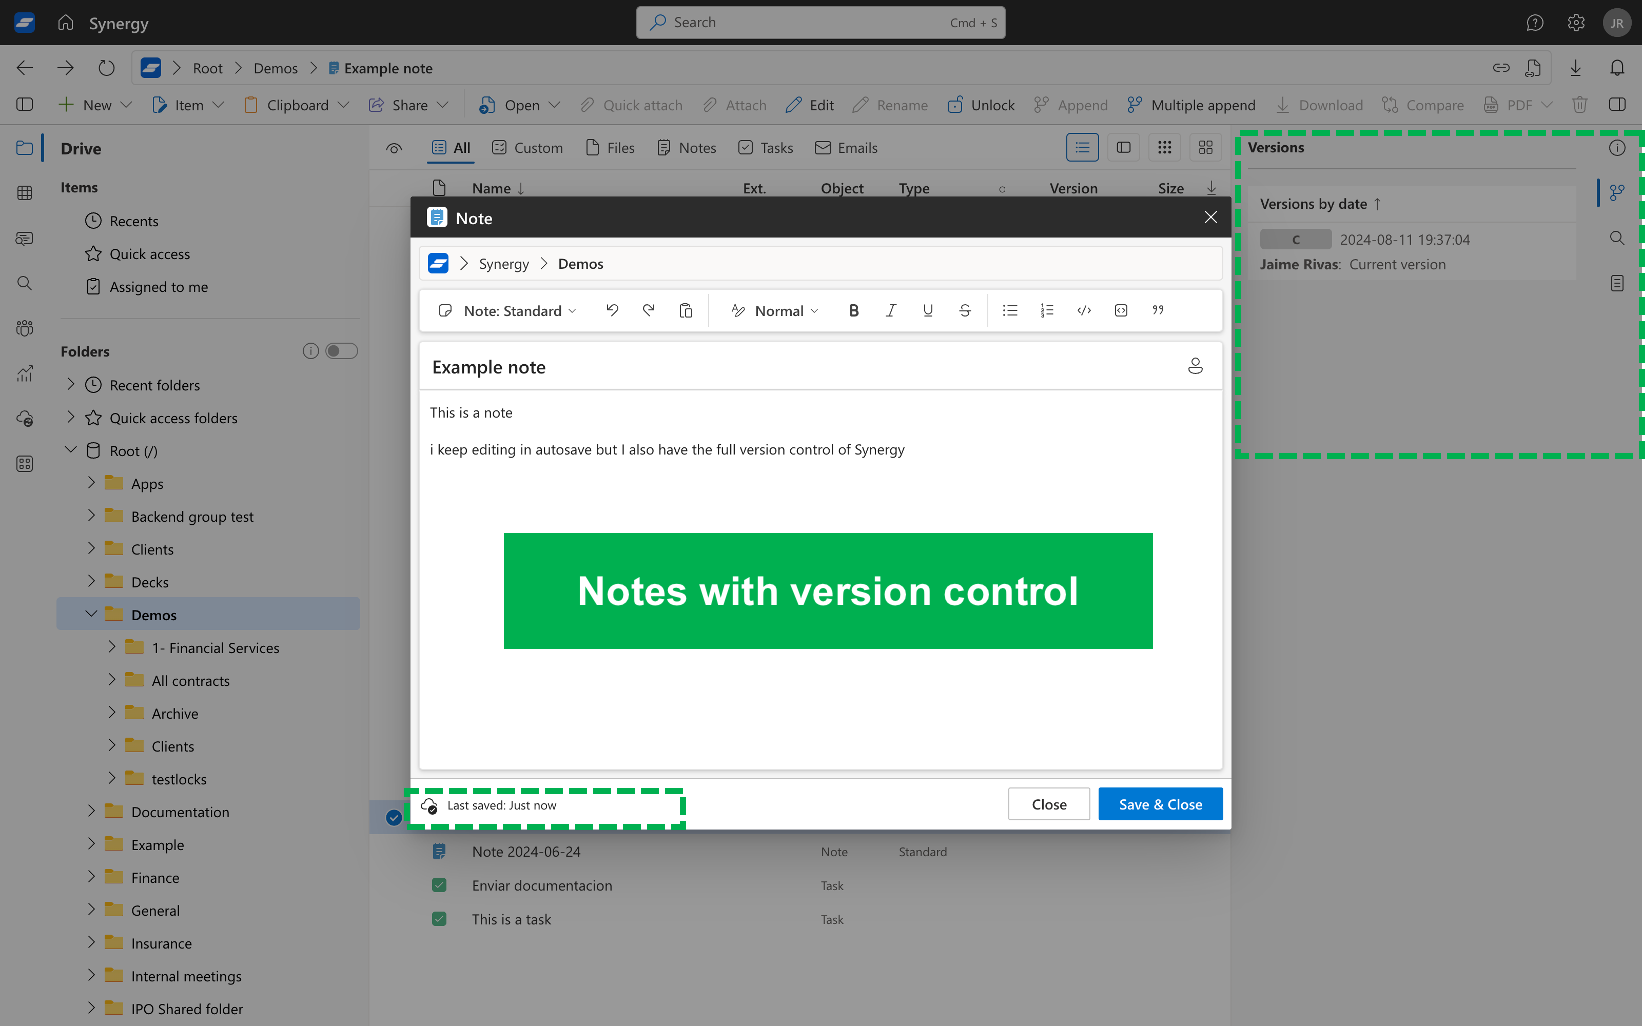Insert a code block

tap(1121, 311)
